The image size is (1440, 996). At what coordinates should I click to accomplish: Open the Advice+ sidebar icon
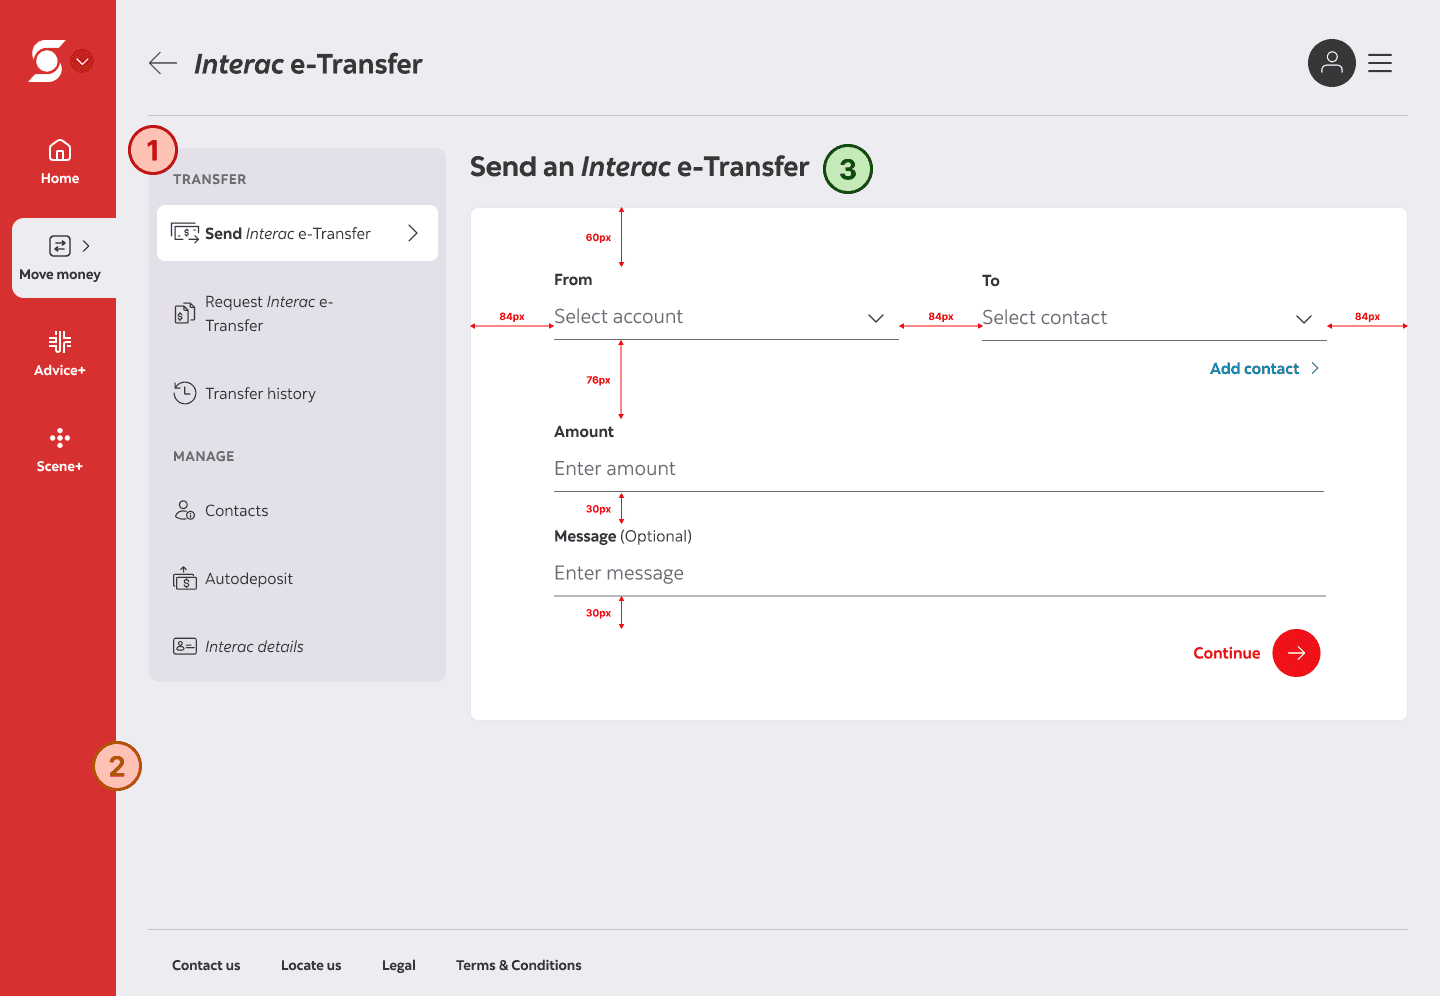(60, 342)
